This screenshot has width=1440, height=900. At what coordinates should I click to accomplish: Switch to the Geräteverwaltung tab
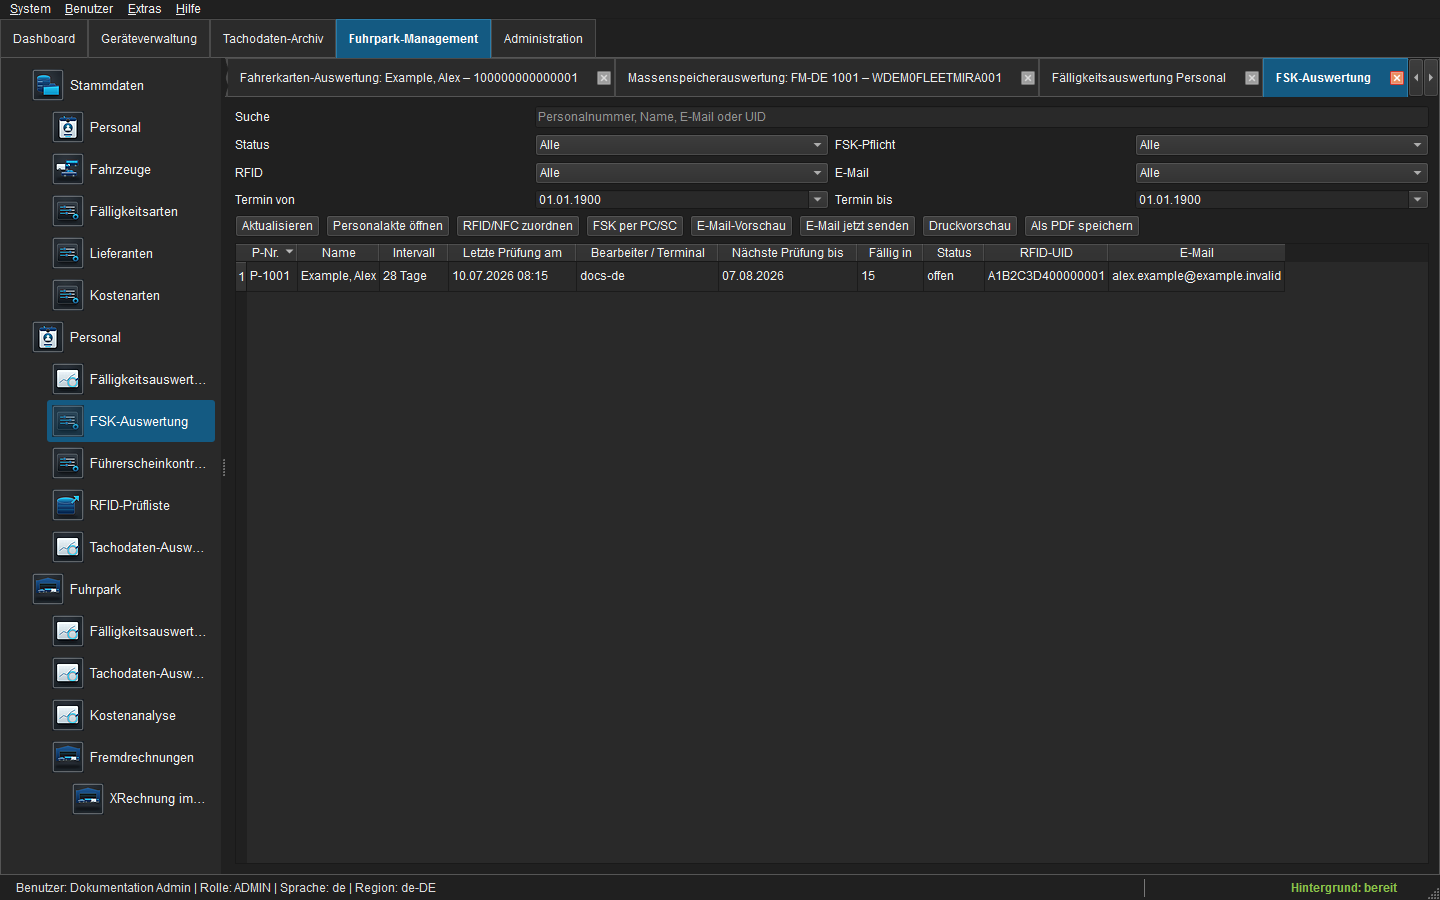tap(149, 39)
